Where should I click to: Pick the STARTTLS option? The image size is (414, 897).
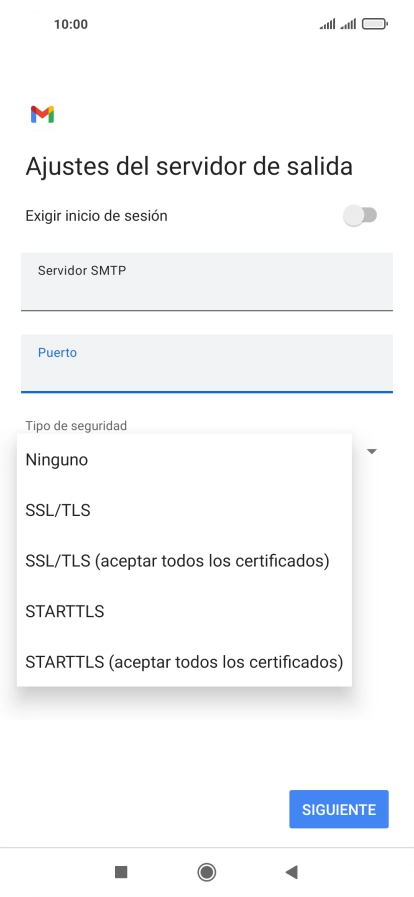pyautogui.click(x=184, y=612)
